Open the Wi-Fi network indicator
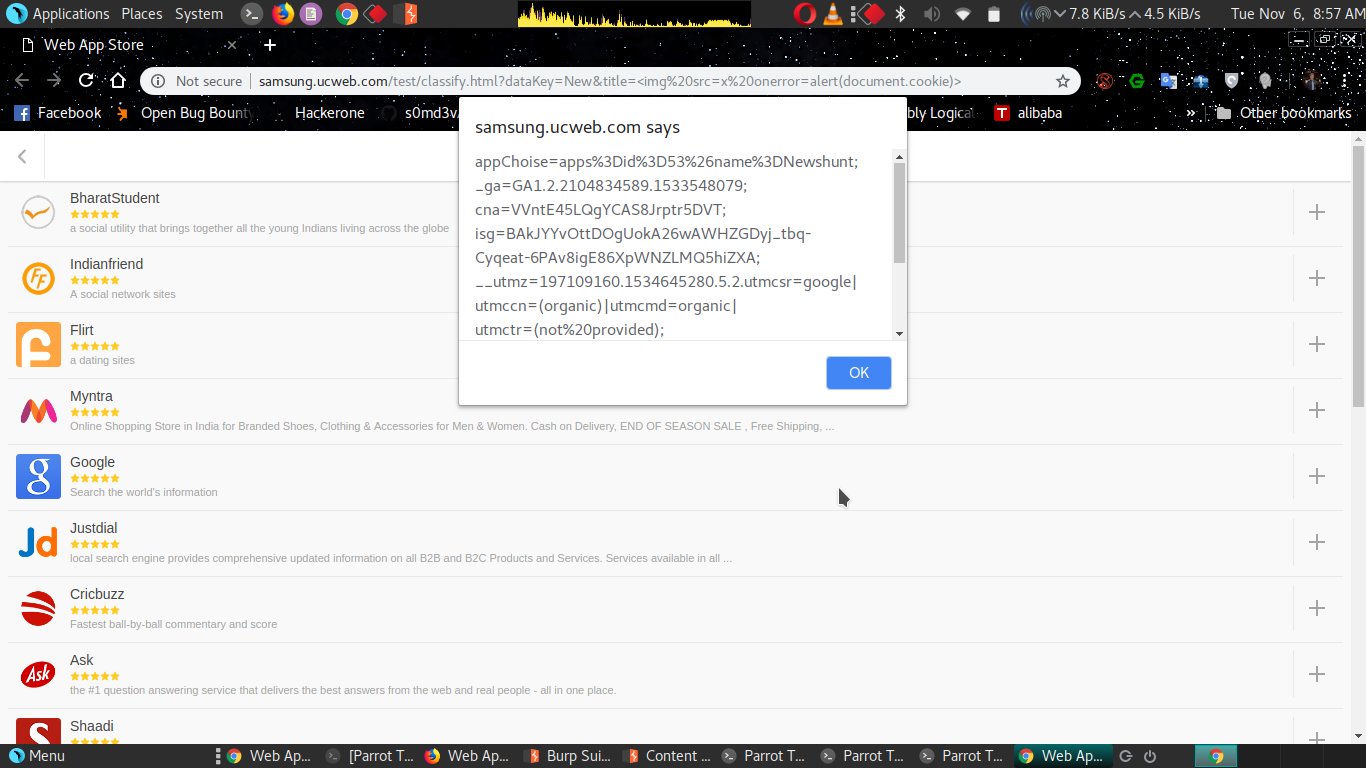The image size is (1366, 768). coord(962,14)
